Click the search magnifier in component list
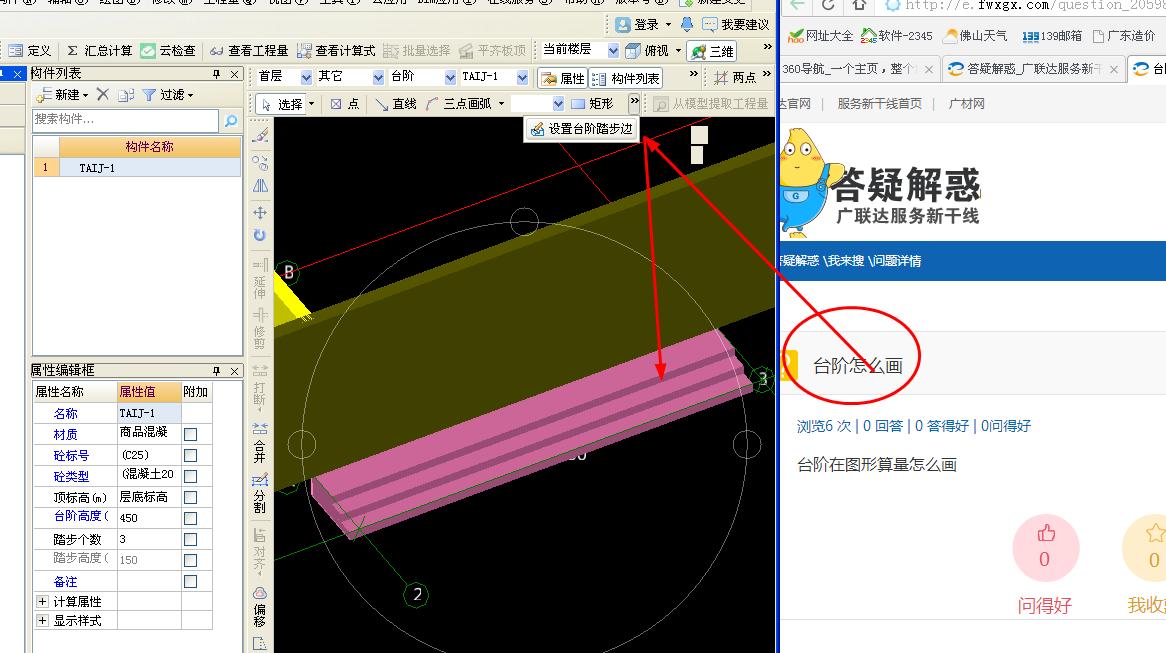Image resolution: width=1166 pixels, height=653 pixels. point(231,120)
